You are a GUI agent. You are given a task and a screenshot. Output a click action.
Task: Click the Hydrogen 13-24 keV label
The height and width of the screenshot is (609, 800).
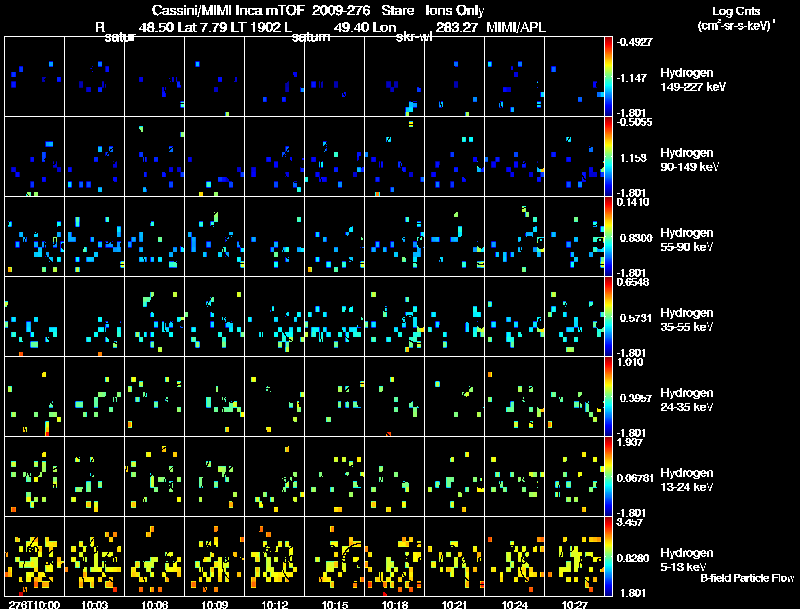(686, 480)
